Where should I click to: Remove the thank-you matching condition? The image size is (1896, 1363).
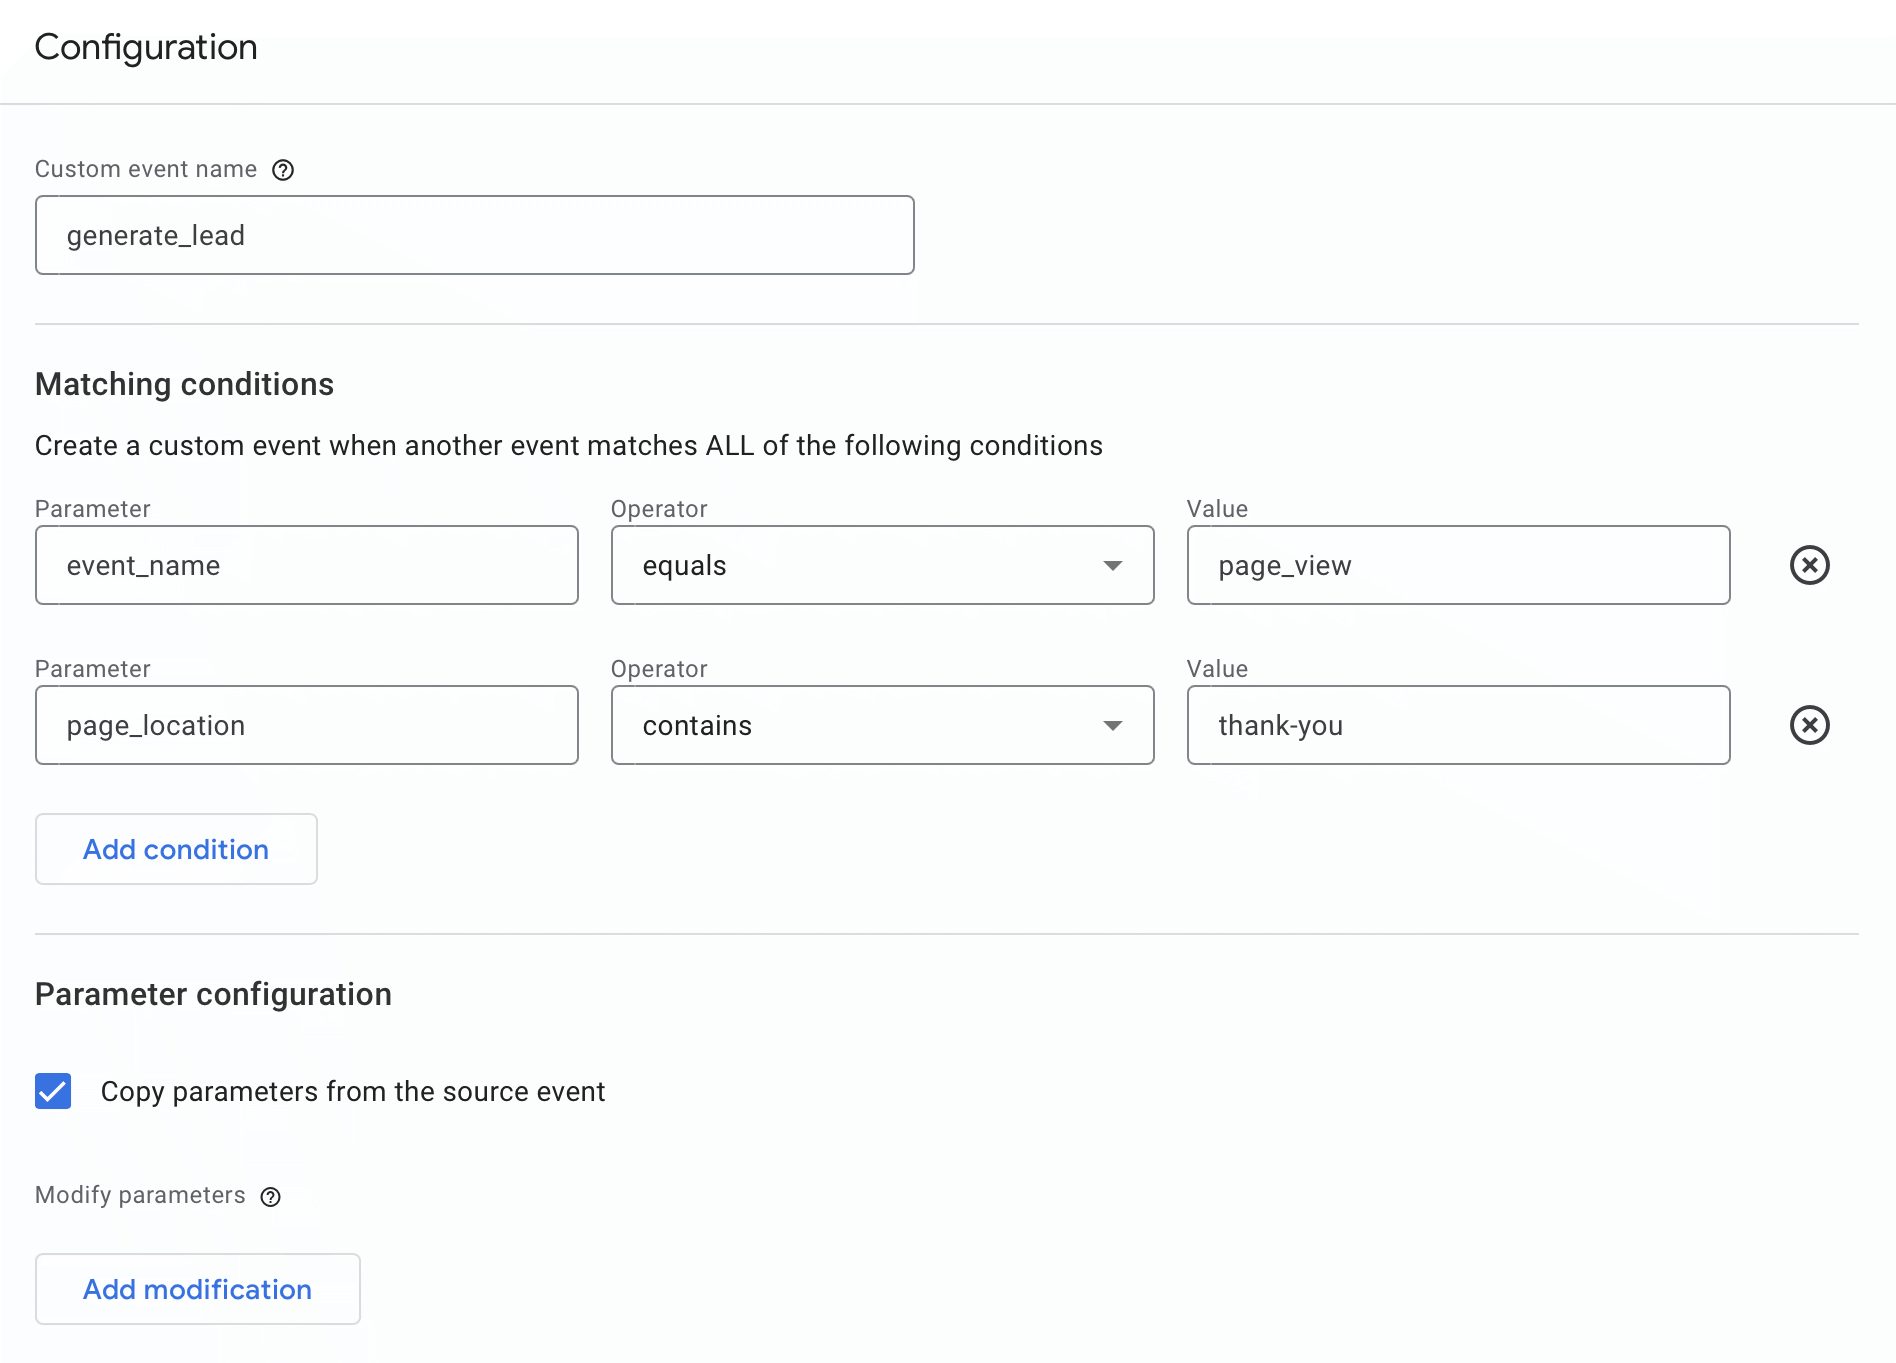click(1809, 725)
